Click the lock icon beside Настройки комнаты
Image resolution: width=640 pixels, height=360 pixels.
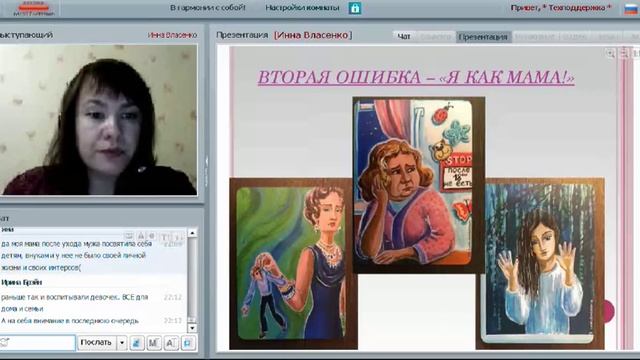coord(355,8)
